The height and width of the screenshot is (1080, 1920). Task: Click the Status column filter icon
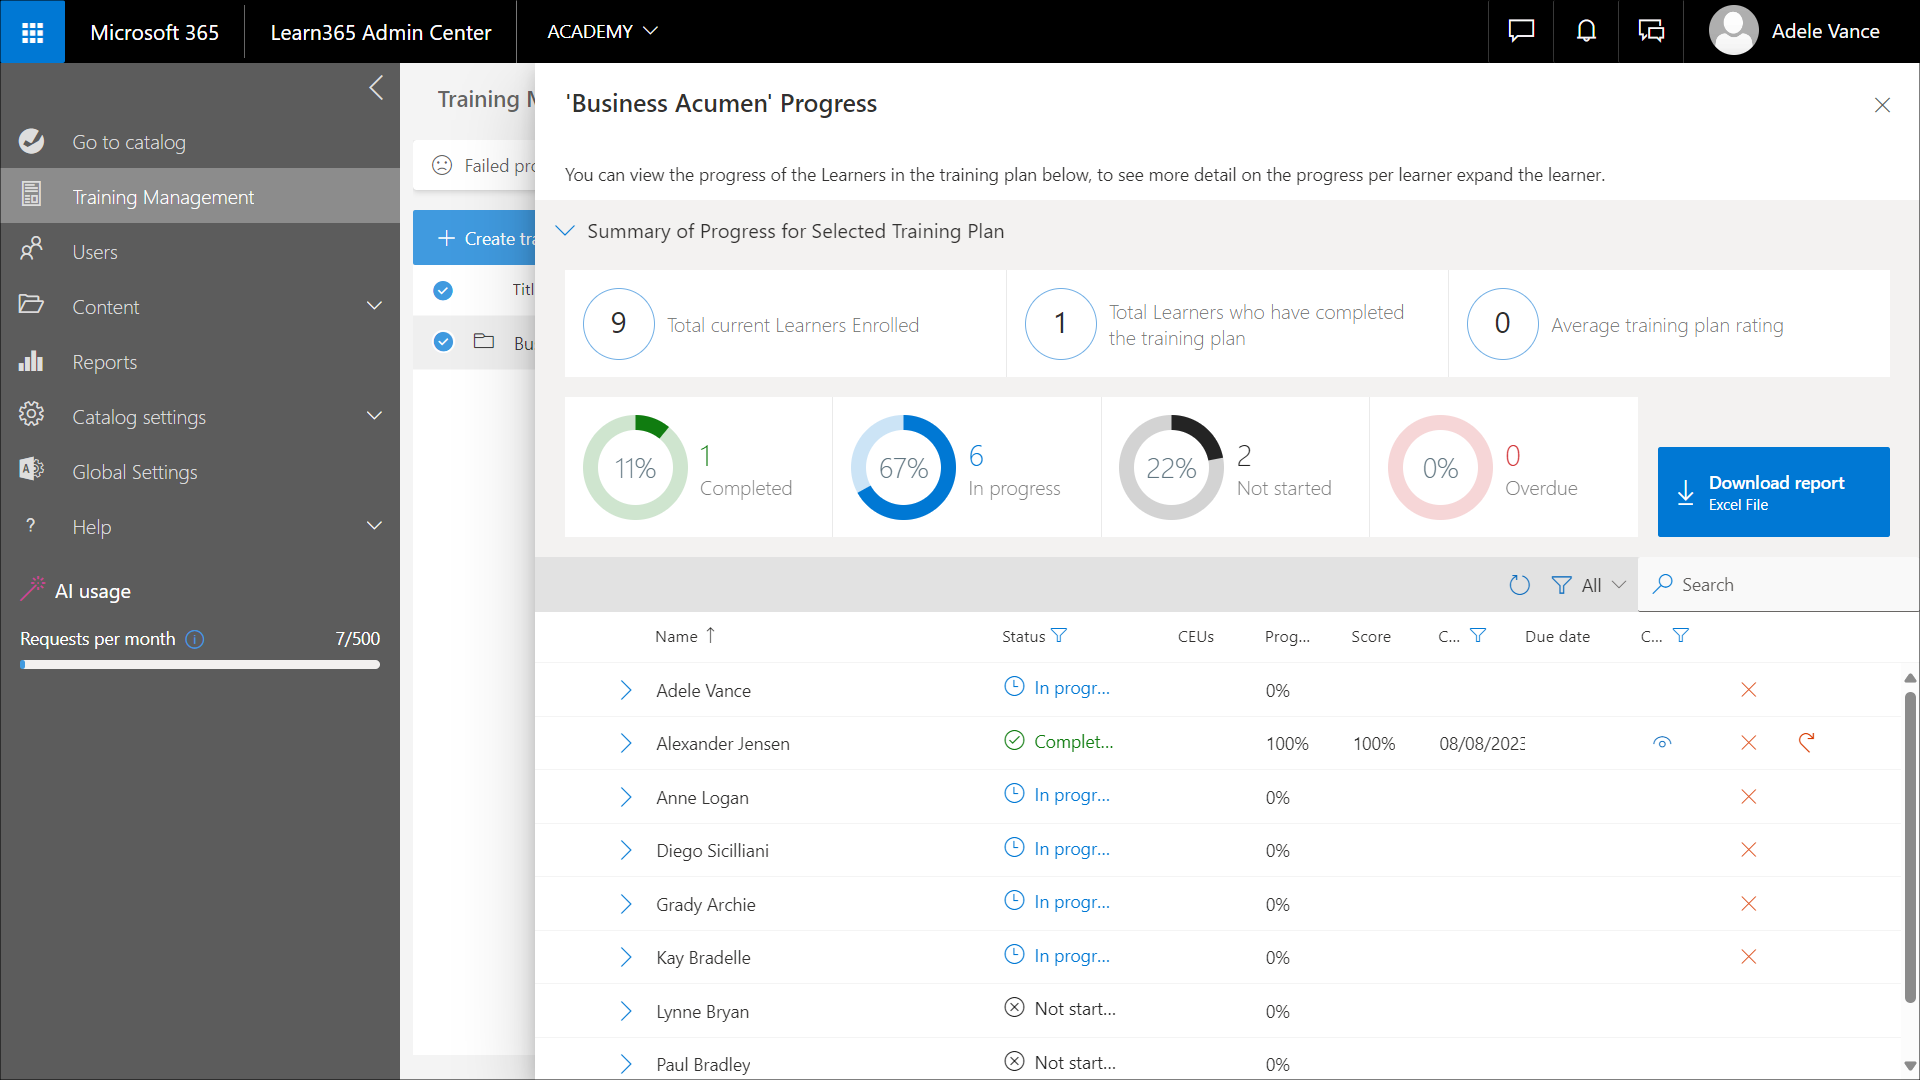(1060, 636)
